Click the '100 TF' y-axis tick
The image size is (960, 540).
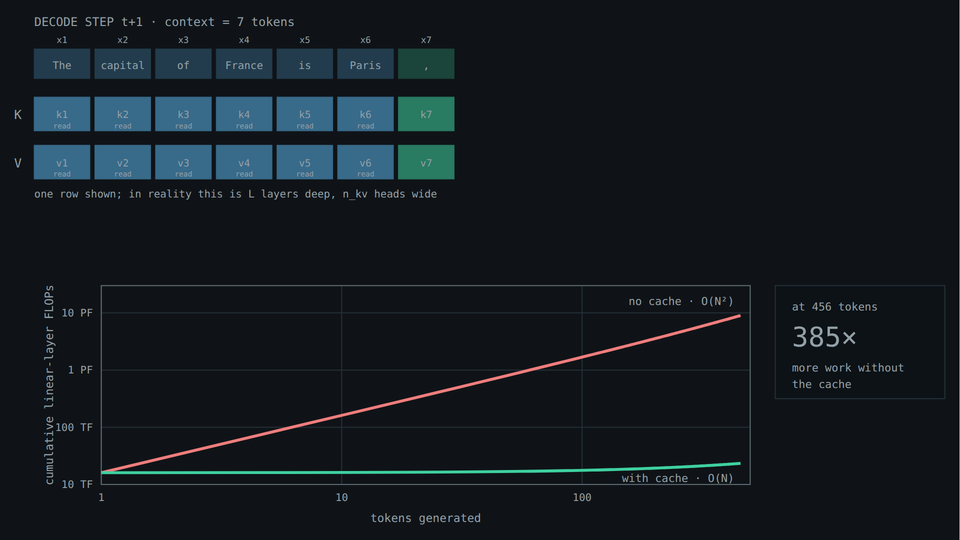(x=74, y=427)
